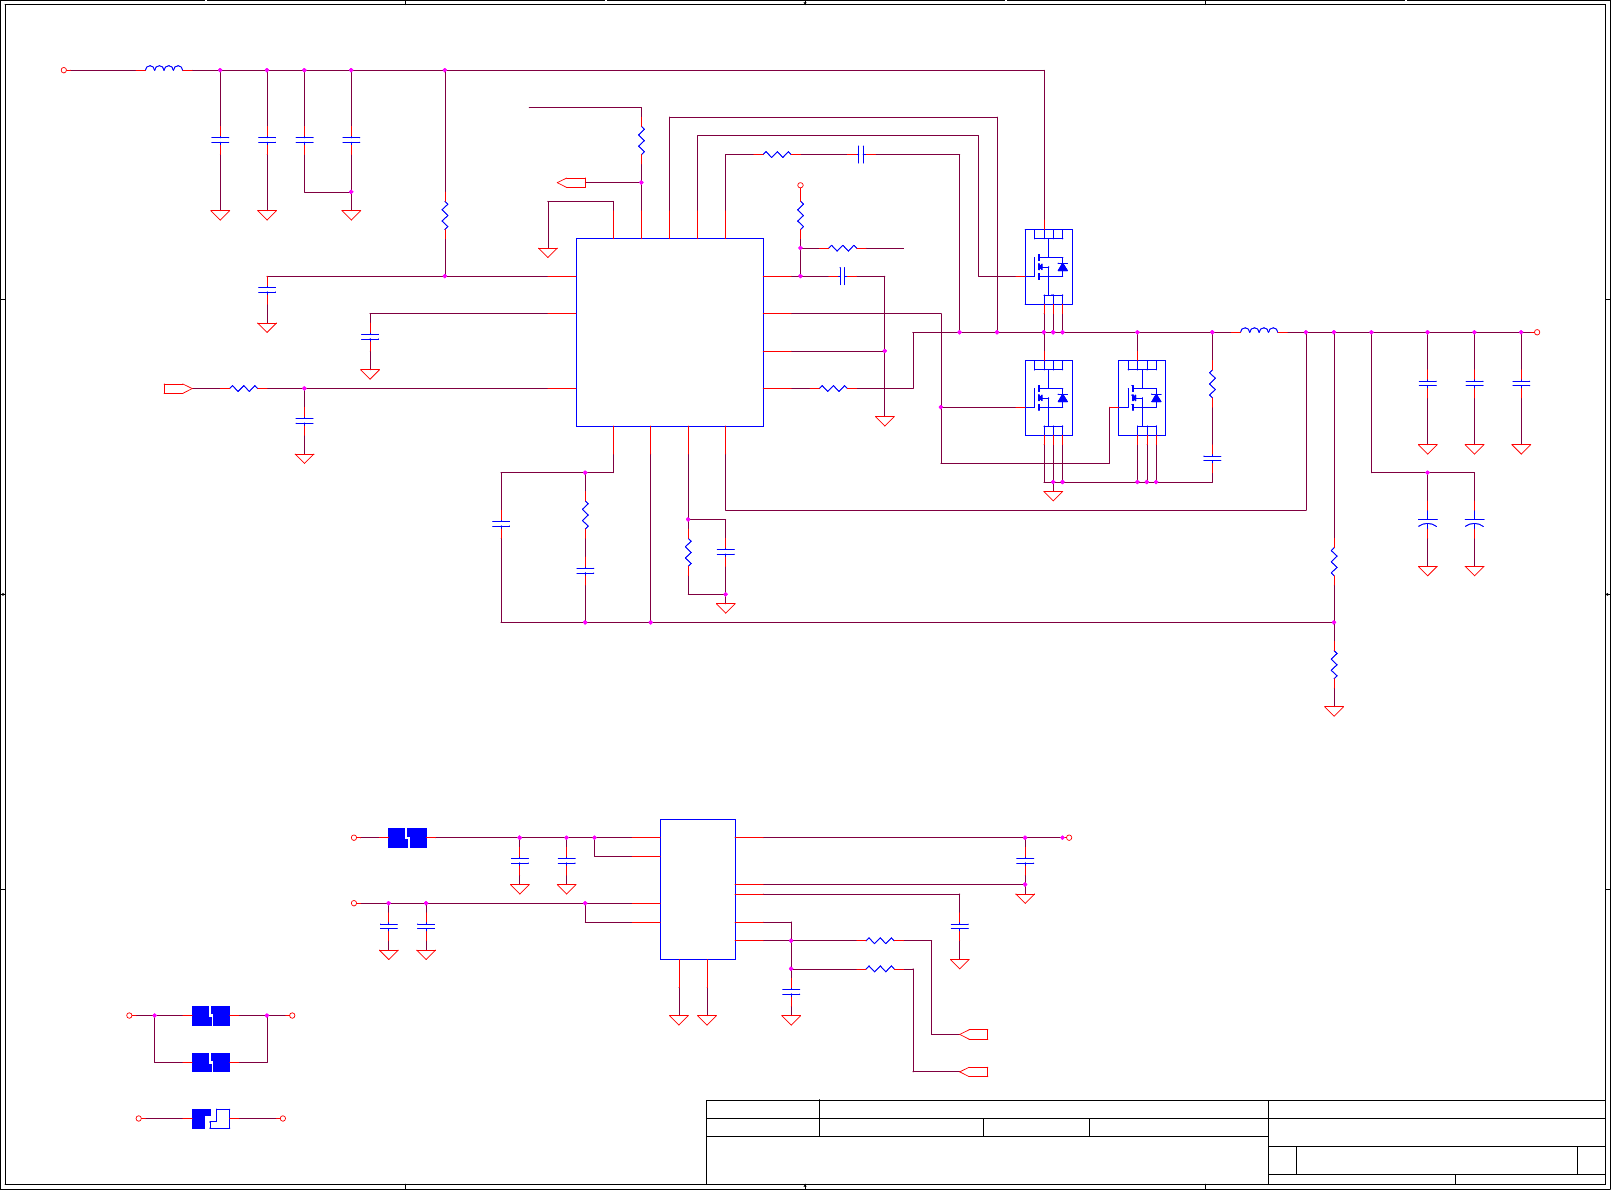This screenshot has height=1190, width=1611.
Task: Select pull-up resistor below small open terminal
Action: pos(800,215)
